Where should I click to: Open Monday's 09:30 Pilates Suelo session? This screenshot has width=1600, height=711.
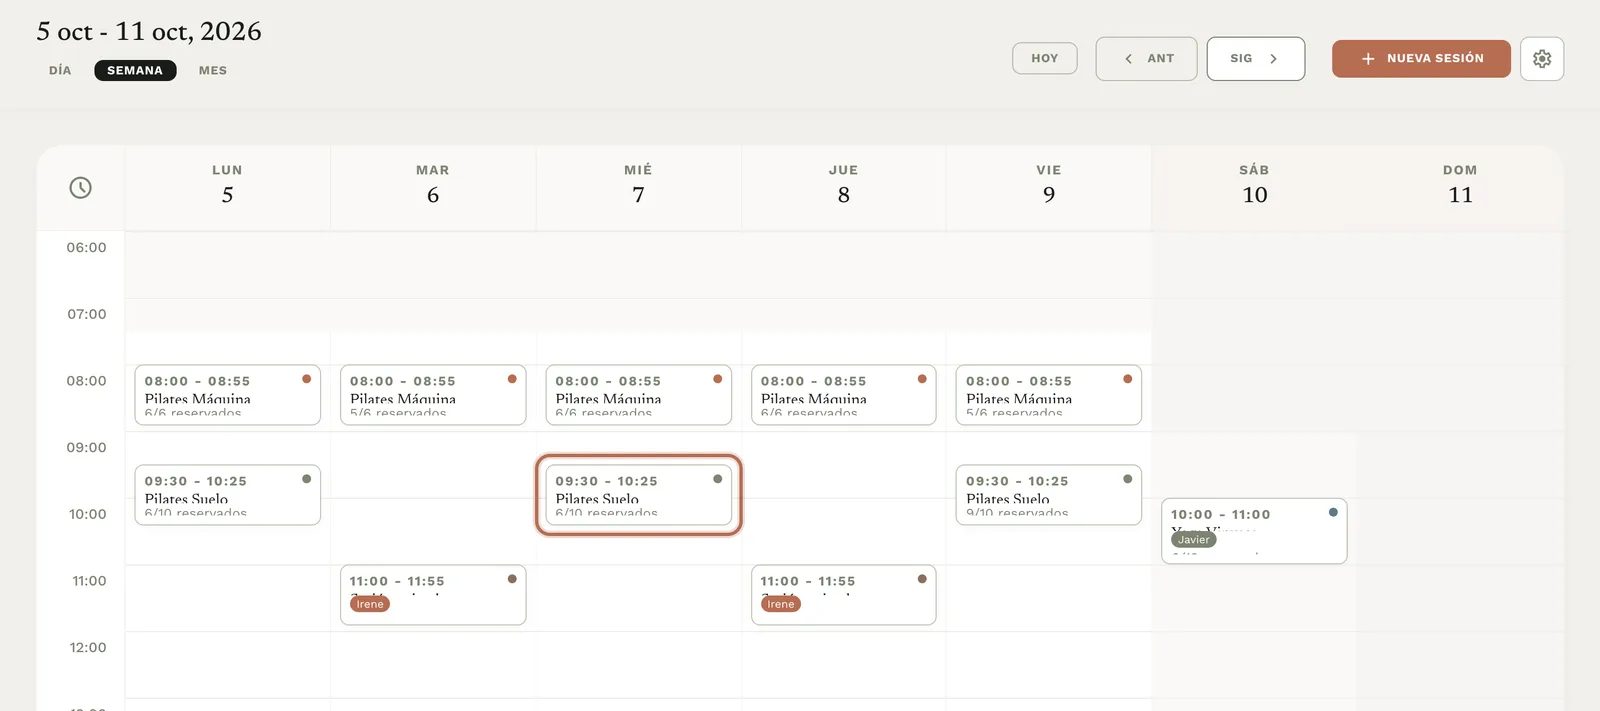coord(228,495)
